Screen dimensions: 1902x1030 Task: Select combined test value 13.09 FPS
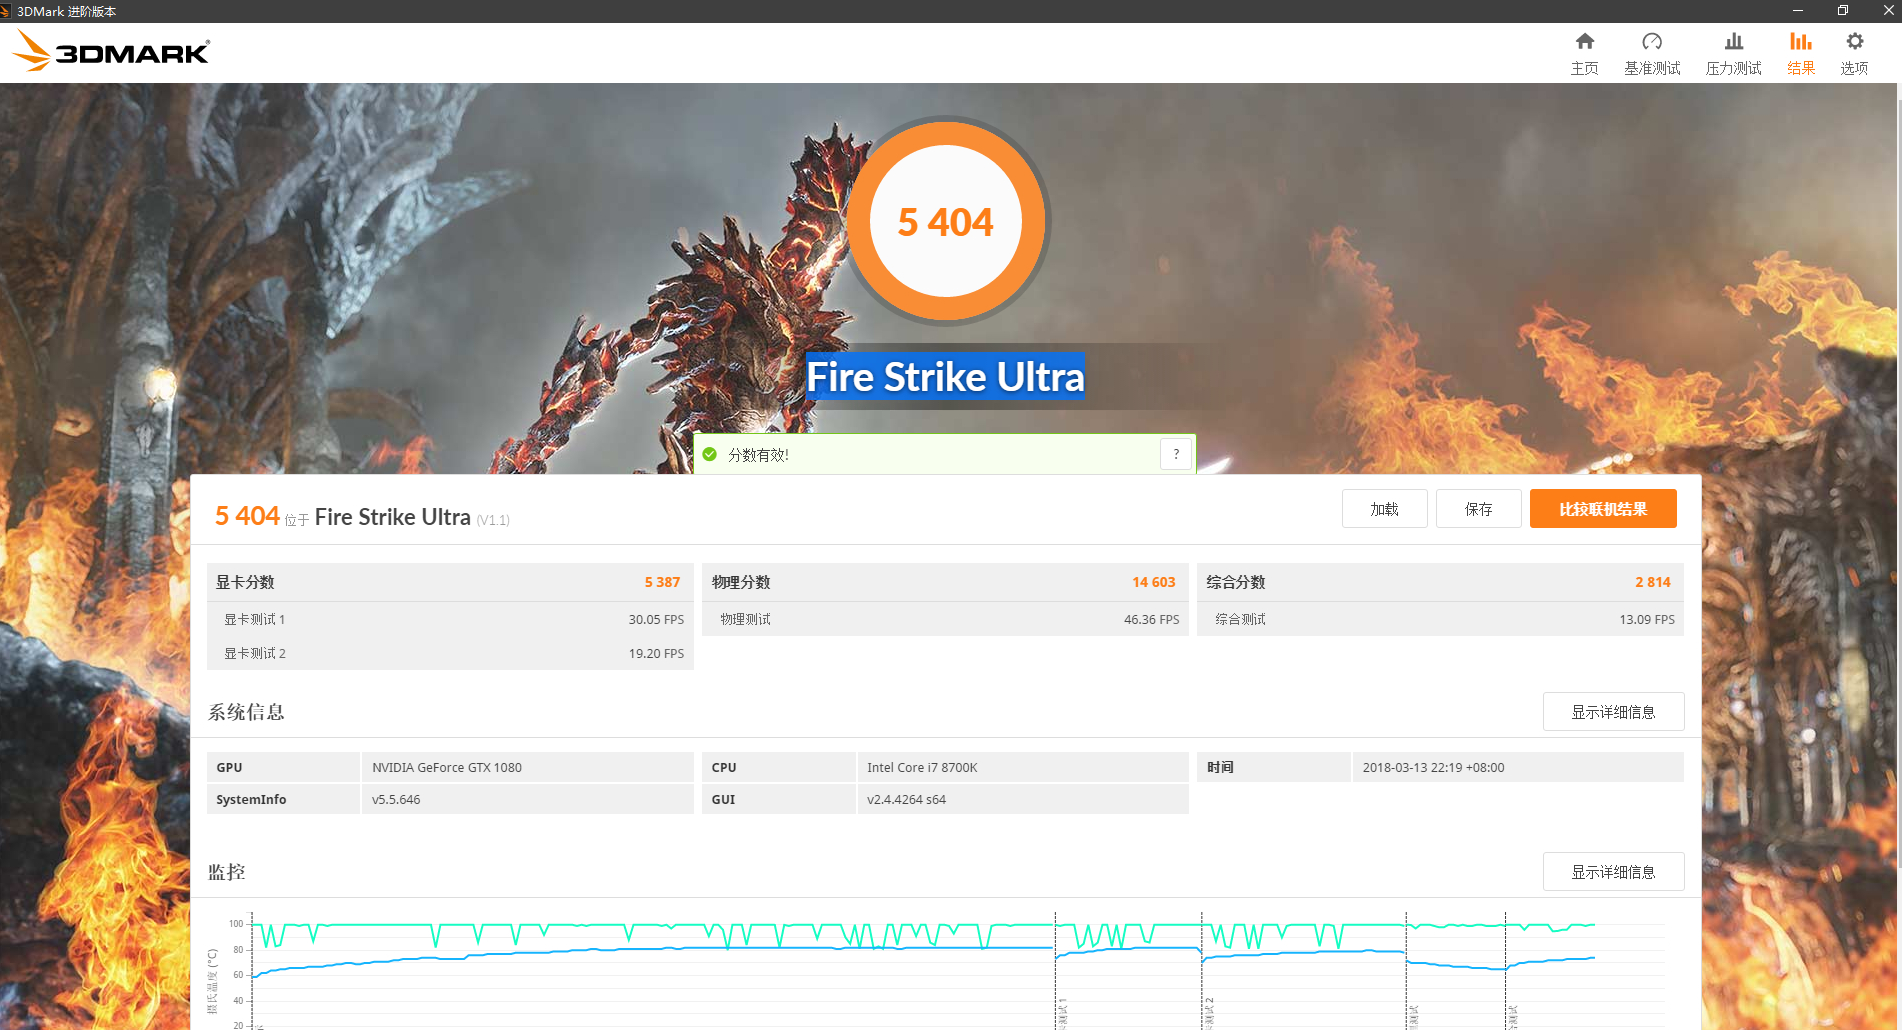(1647, 620)
